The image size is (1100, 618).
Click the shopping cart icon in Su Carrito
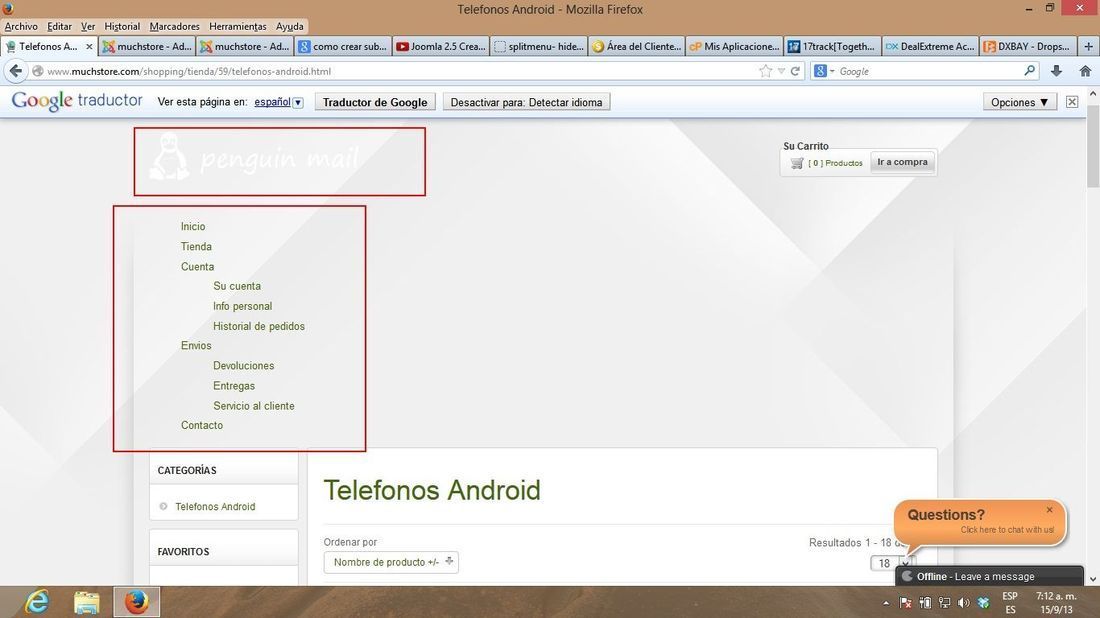pyautogui.click(x=796, y=163)
